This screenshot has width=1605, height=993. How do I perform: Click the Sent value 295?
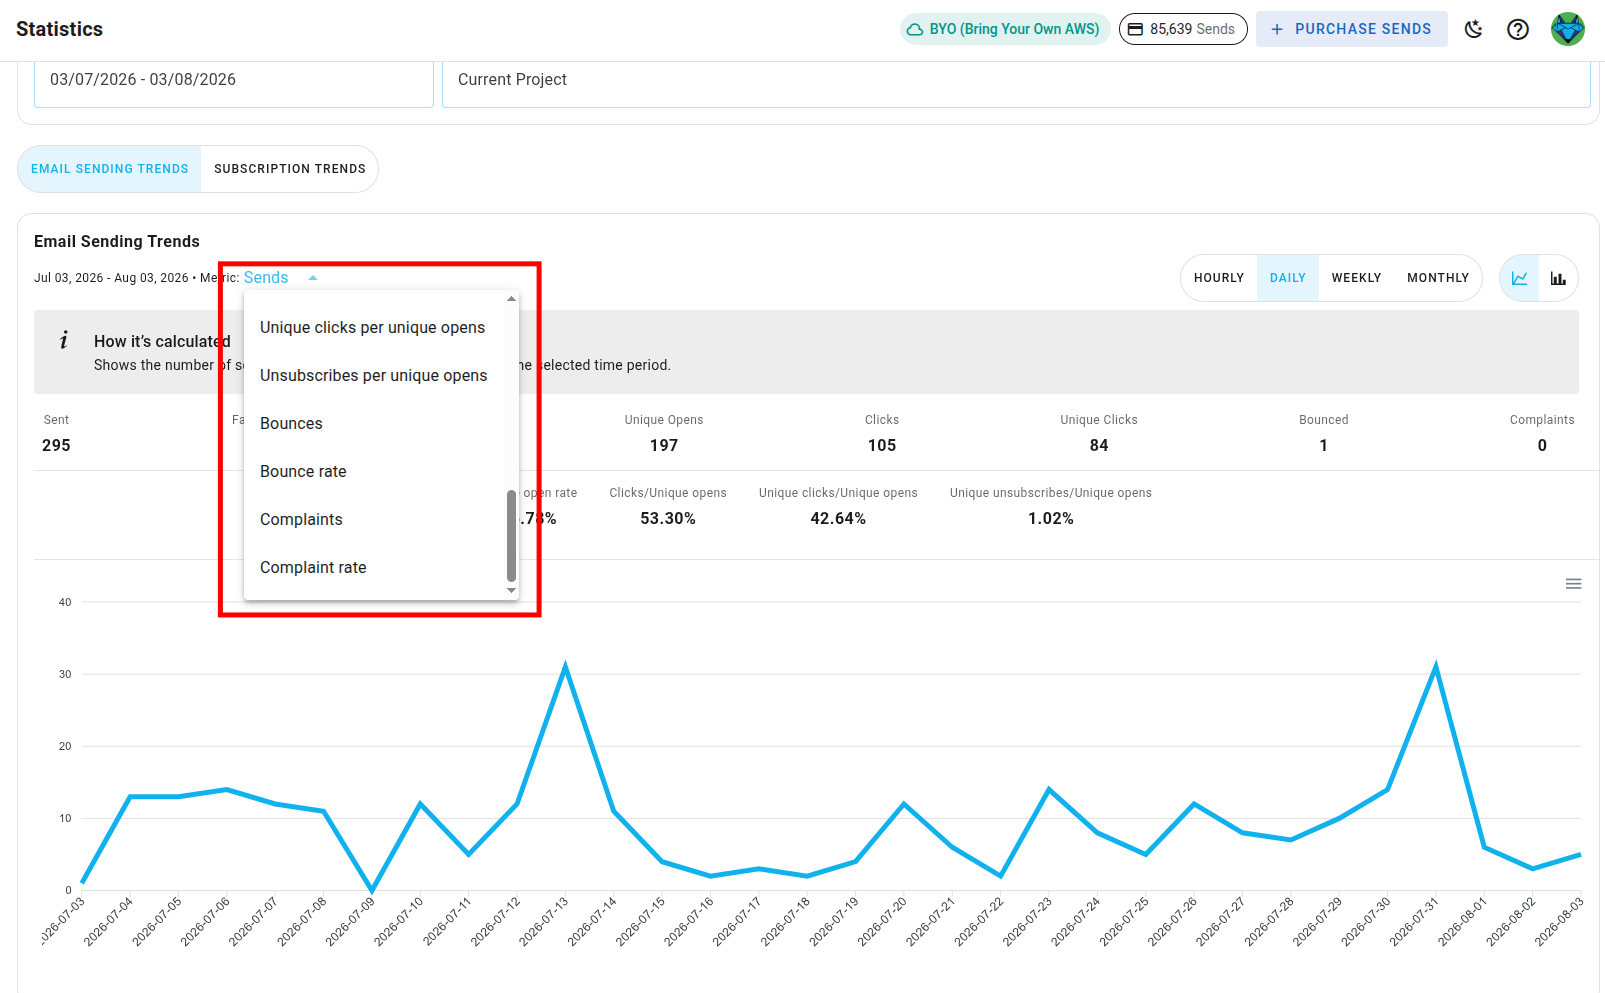point(56,446)
